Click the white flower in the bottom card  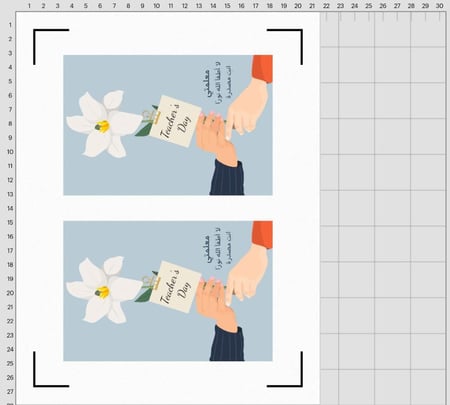pos(104,290)
